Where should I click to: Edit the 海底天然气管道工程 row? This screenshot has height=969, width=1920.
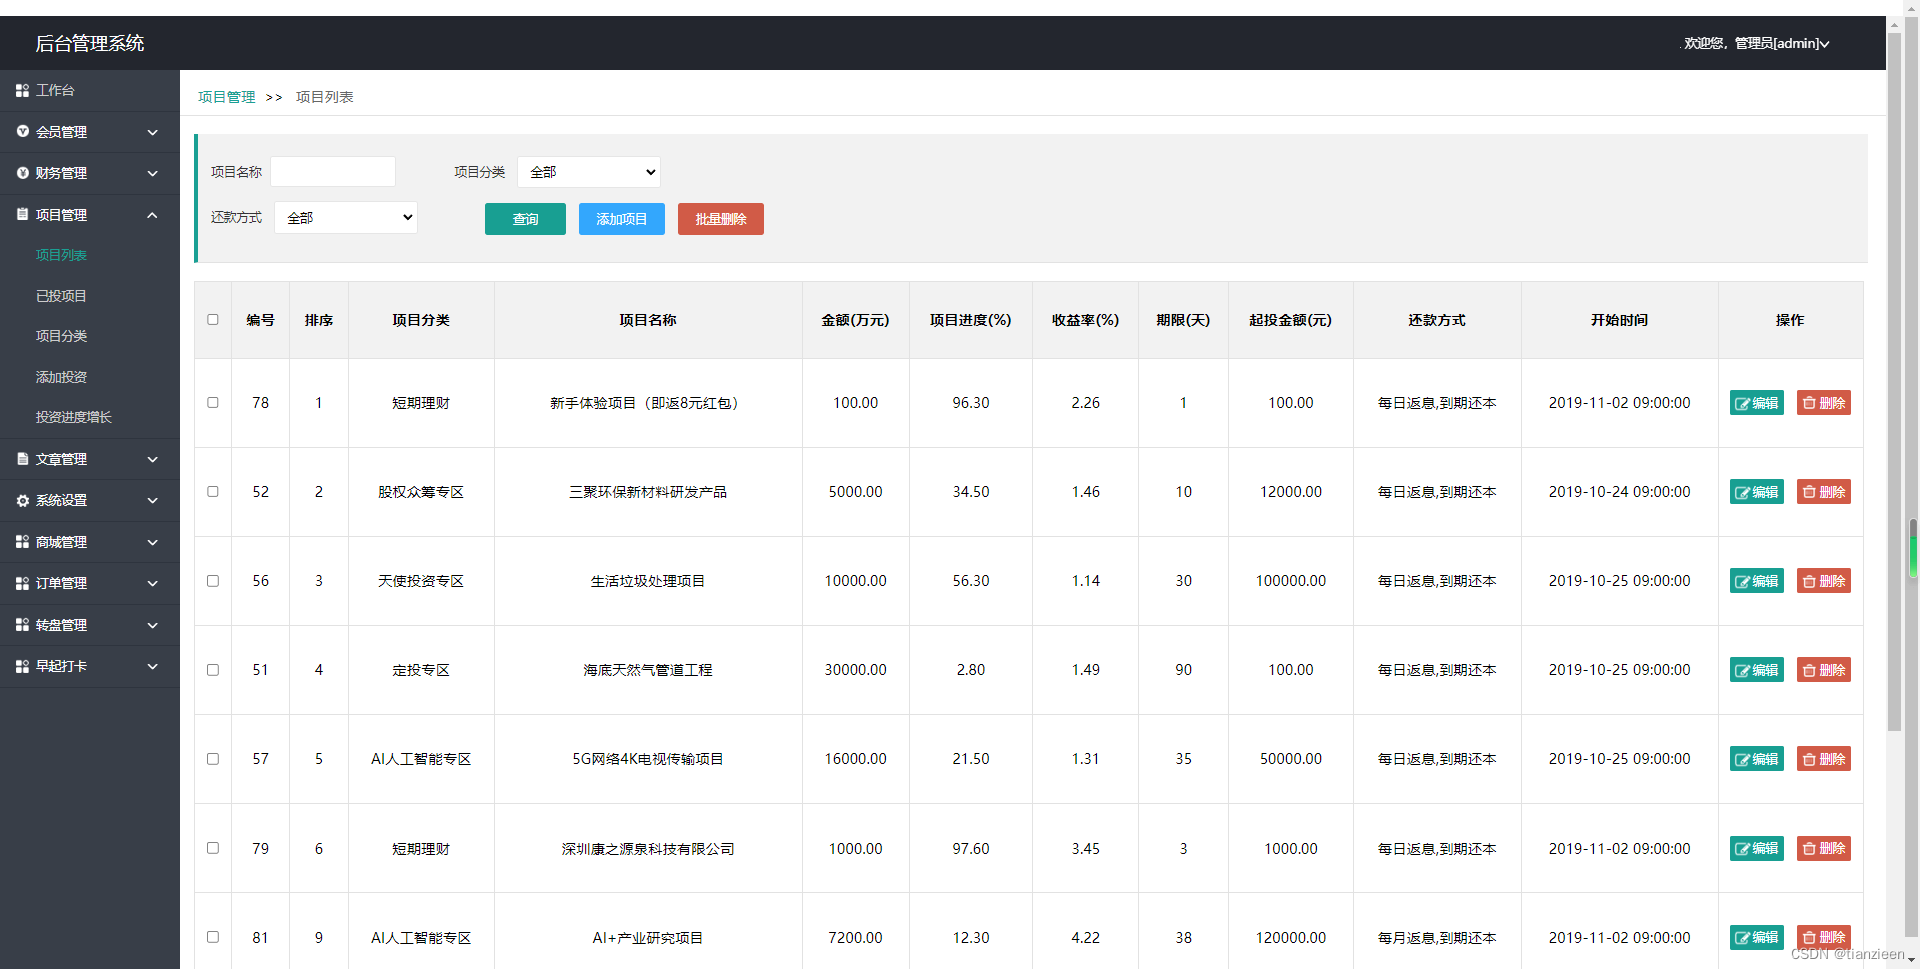1756,670
